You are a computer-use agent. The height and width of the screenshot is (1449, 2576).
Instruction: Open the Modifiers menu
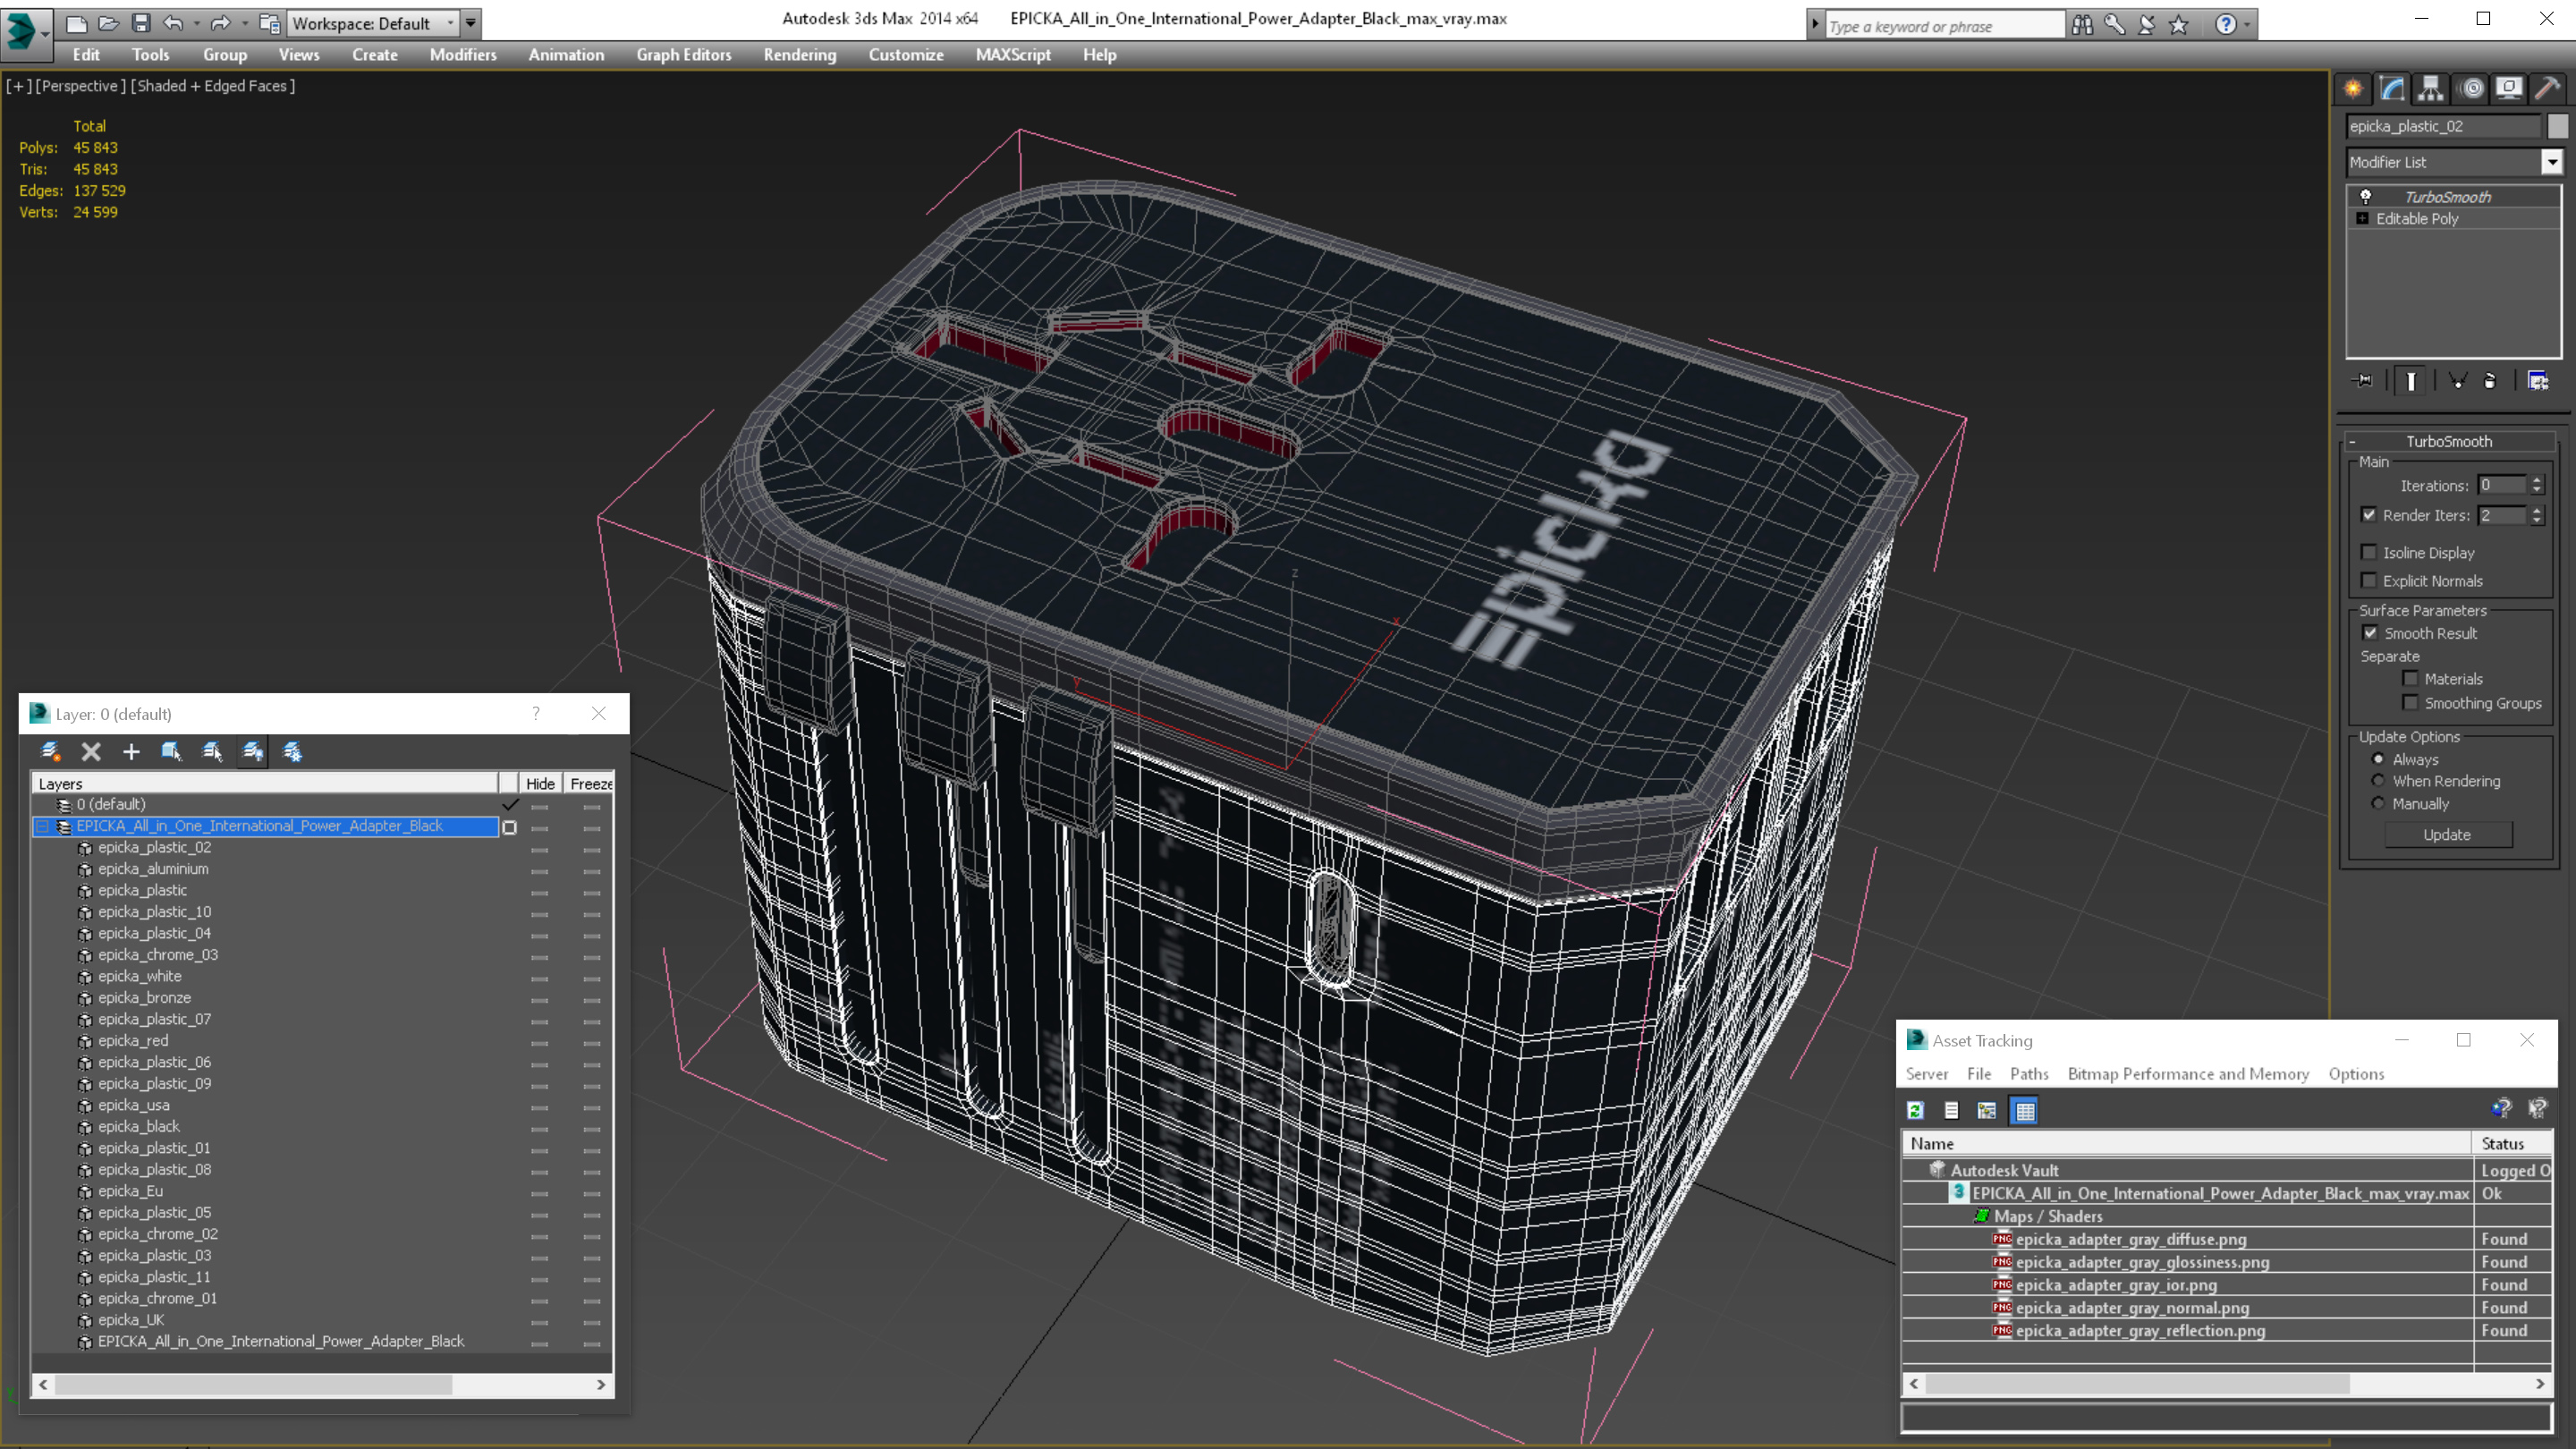point(463,55)
